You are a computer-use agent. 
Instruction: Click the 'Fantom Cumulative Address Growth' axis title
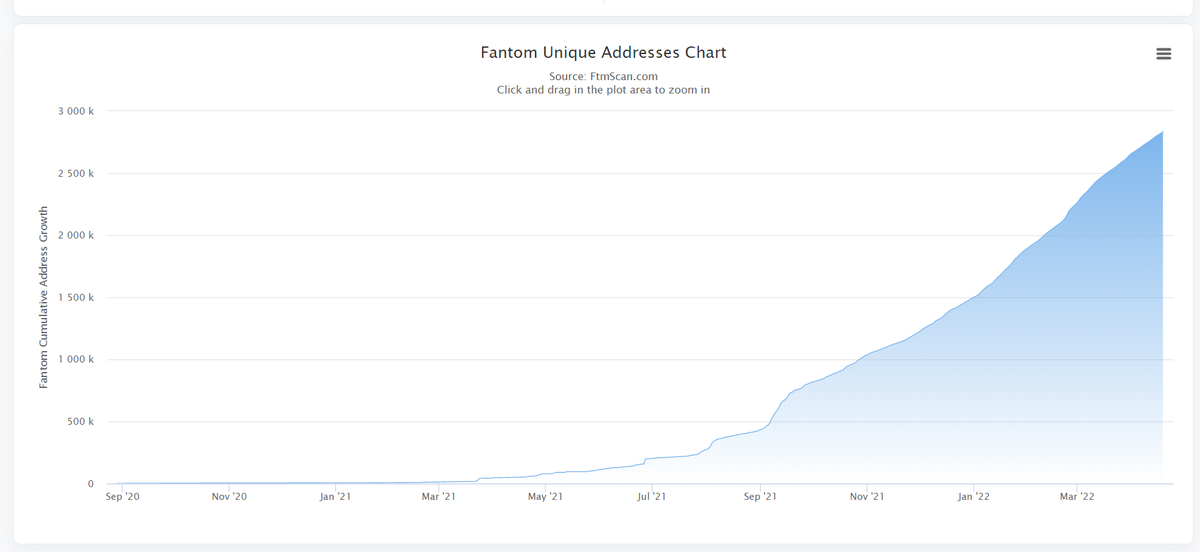click(44, 297)
